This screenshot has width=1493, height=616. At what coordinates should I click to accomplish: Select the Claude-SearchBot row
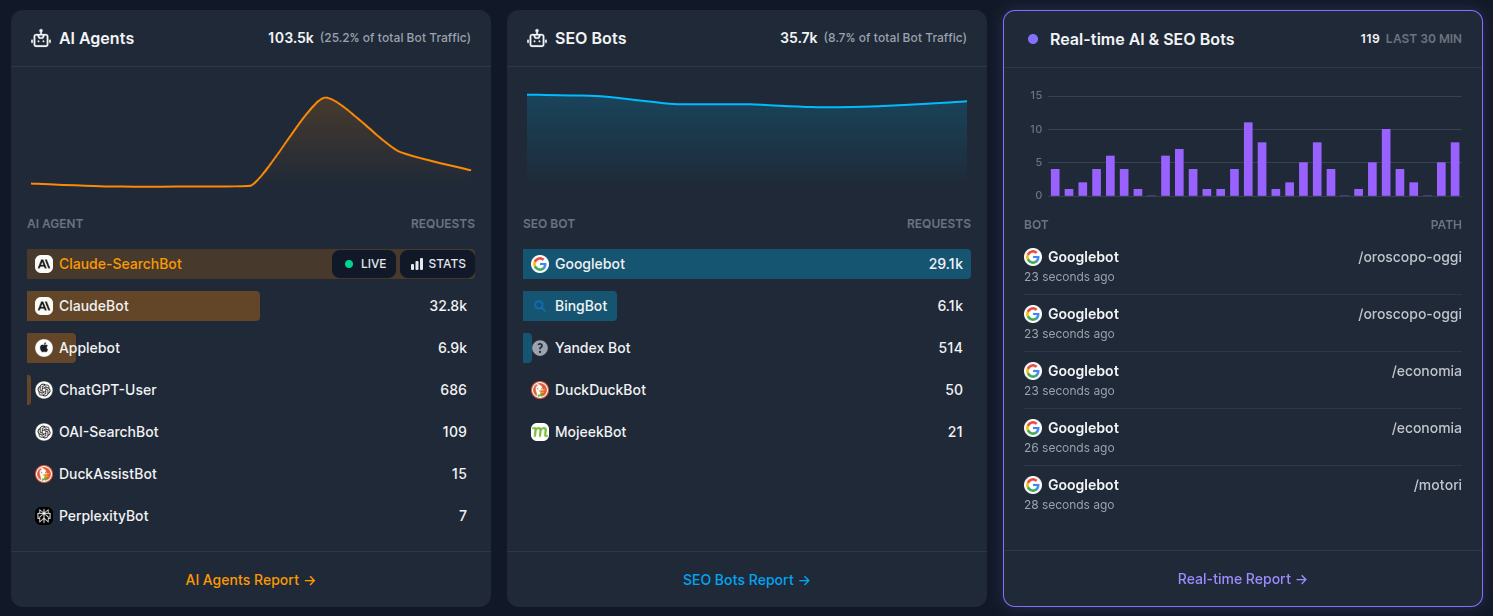[251, 264]
